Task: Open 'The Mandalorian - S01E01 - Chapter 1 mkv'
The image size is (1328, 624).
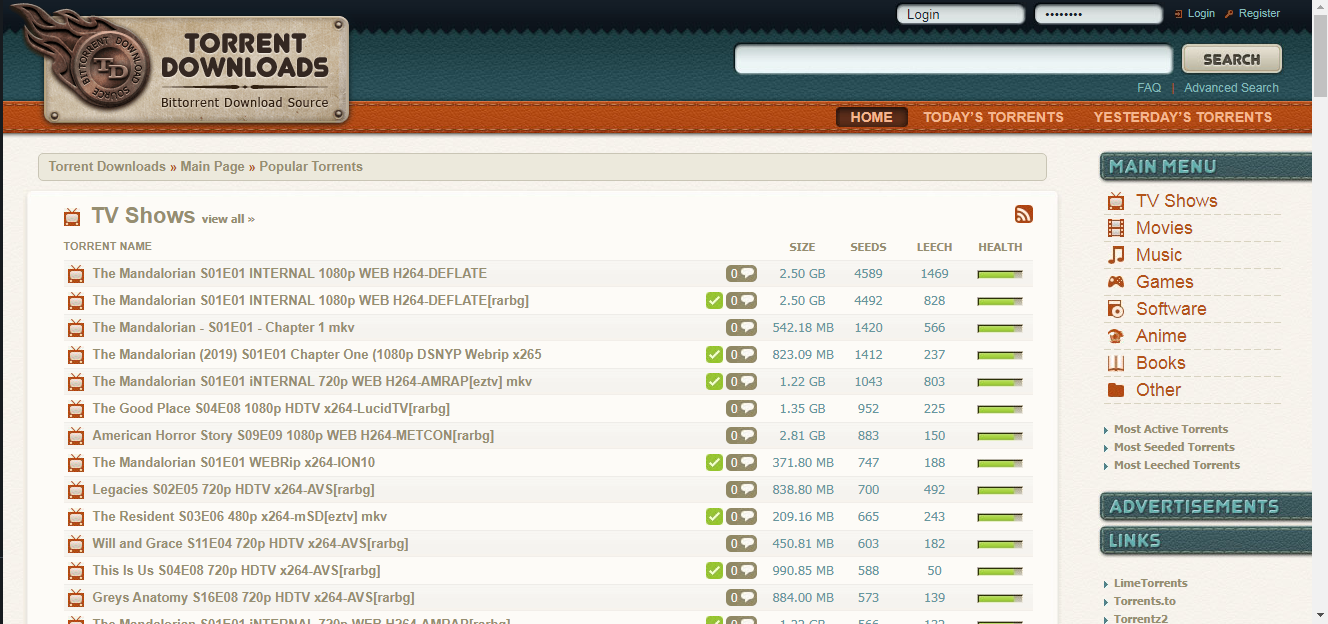Action: [x=223, y=327]
